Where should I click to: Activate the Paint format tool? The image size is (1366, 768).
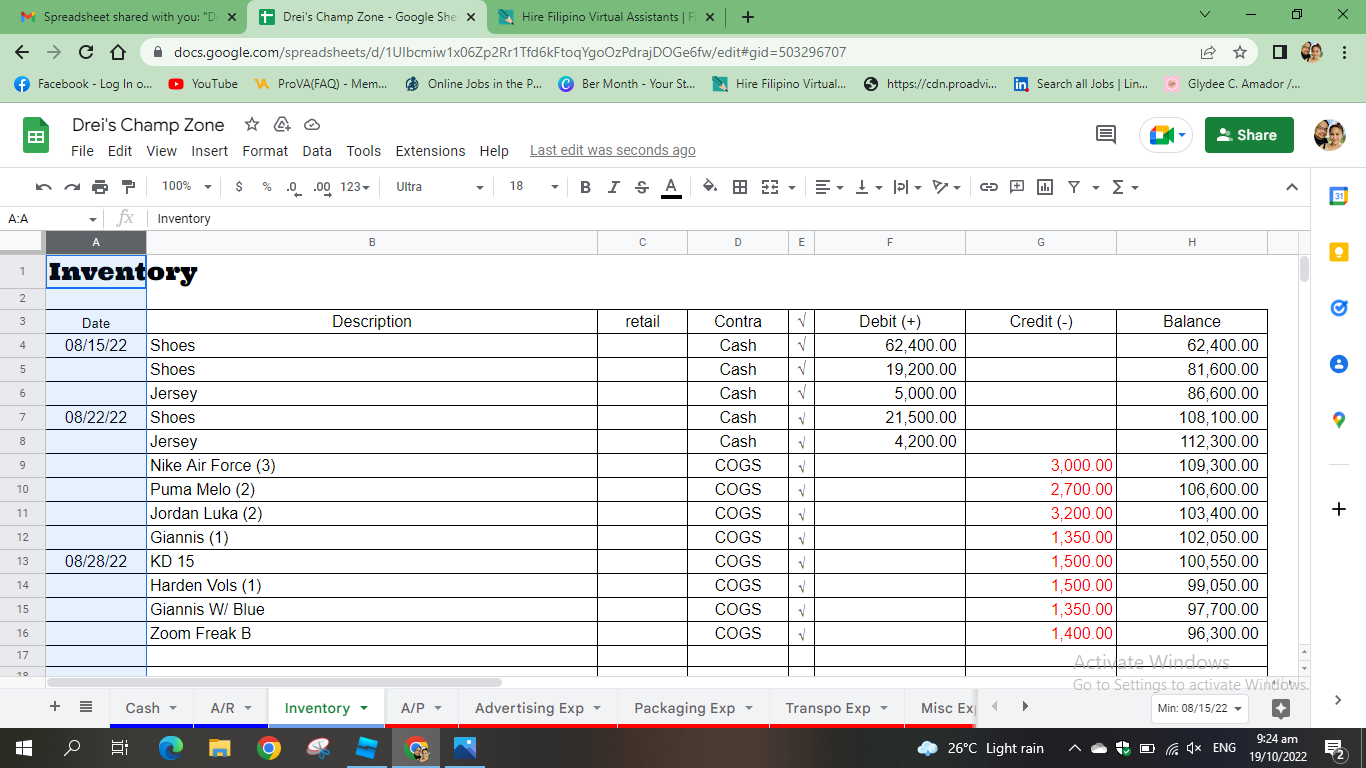tap(128, 187)
